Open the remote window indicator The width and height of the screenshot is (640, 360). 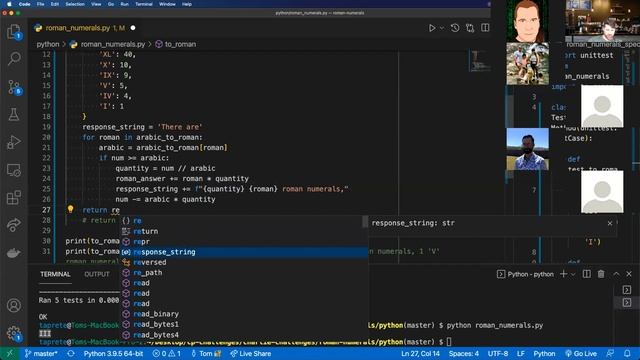[x=9, y=353]
